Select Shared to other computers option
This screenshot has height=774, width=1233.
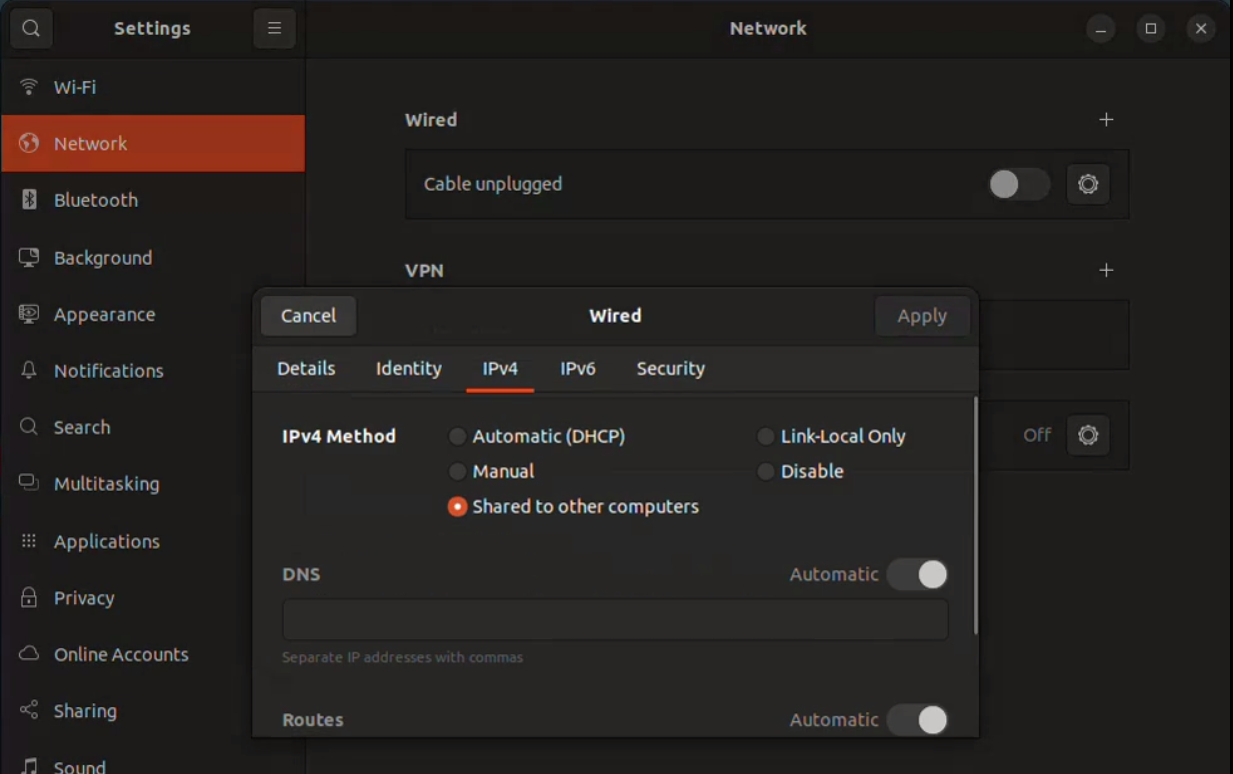tap(574, 507)
